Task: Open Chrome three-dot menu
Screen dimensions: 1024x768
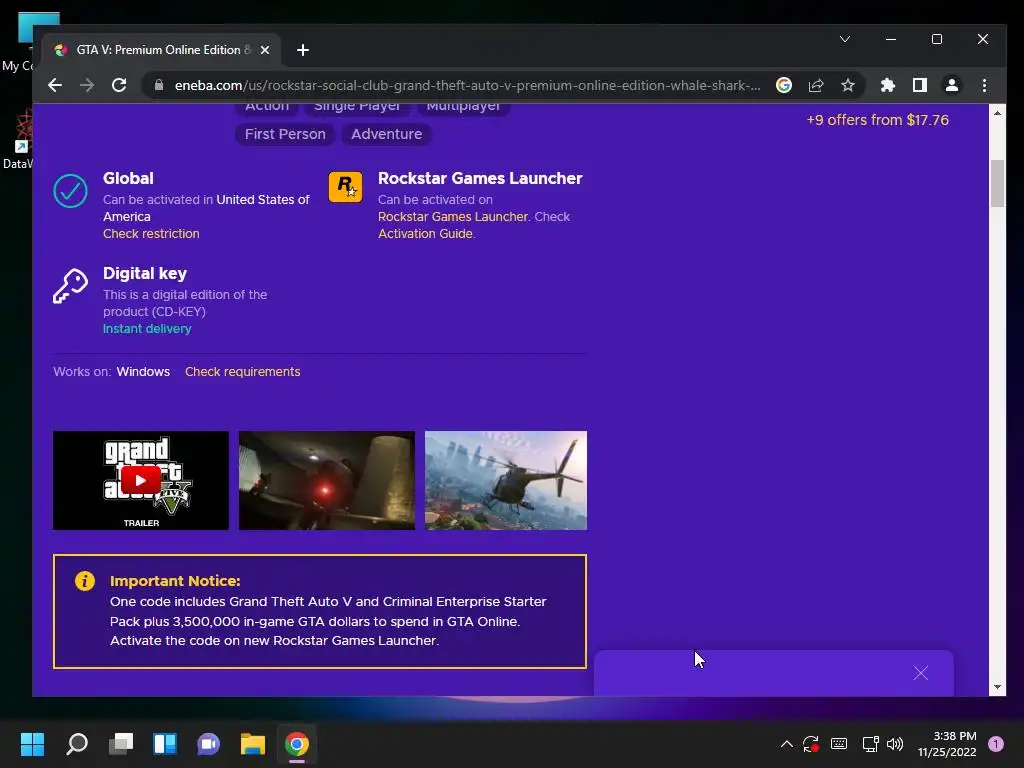Action: point(984,86)
